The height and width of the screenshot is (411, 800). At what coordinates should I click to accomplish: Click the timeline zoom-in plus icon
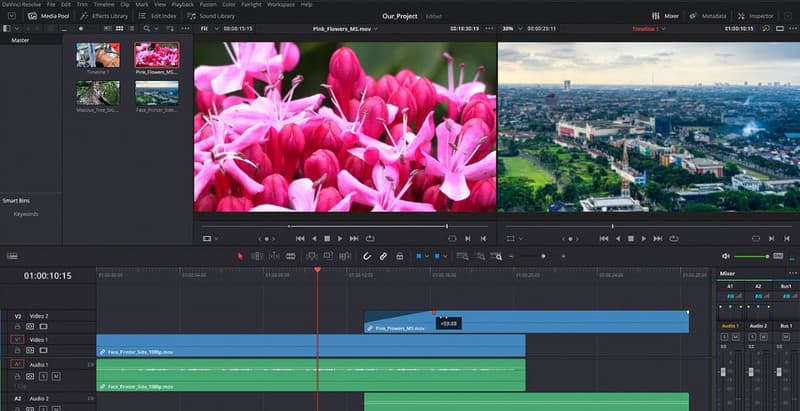pyautogui.click(x=563, y=256)
